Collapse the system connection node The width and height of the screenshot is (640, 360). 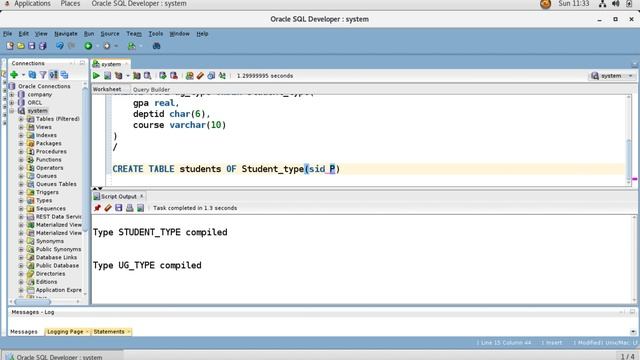(x=12, y=111)
